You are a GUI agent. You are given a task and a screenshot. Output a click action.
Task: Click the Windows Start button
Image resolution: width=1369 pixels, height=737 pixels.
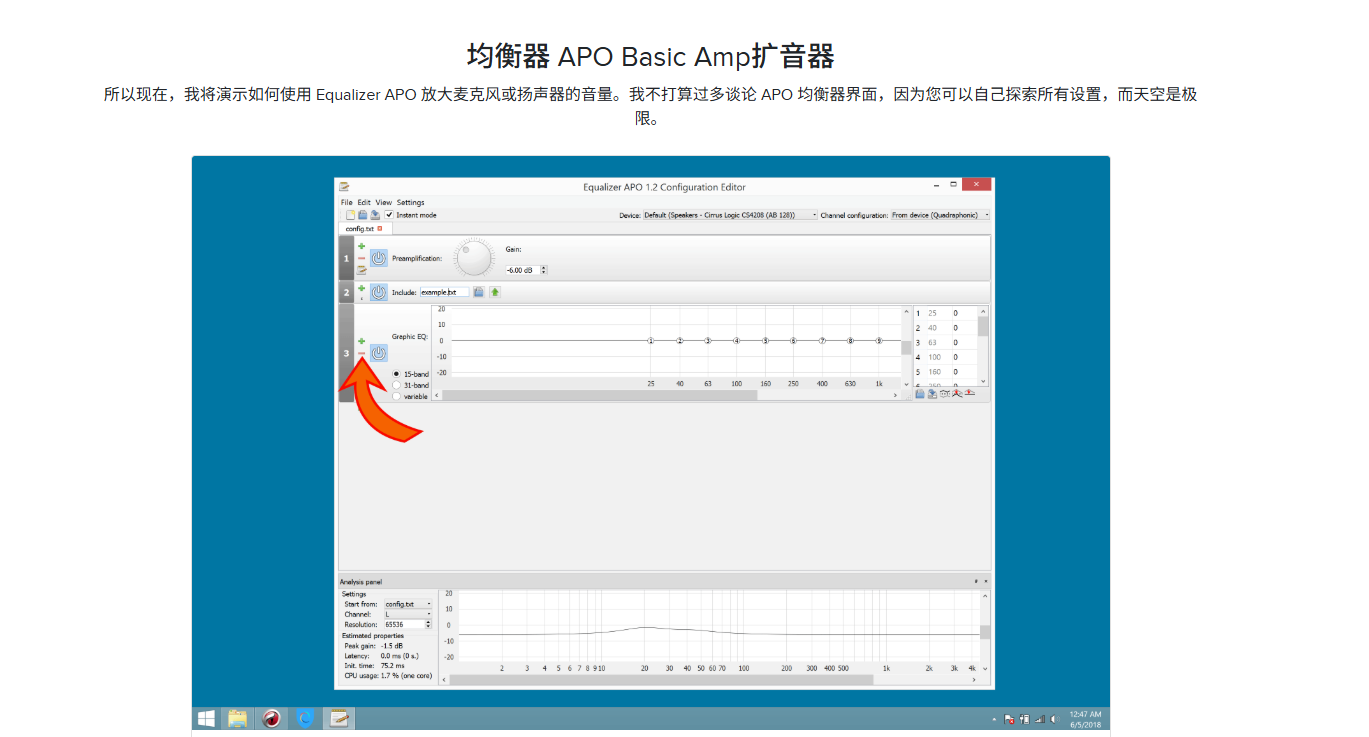click(x=206, y=718)
